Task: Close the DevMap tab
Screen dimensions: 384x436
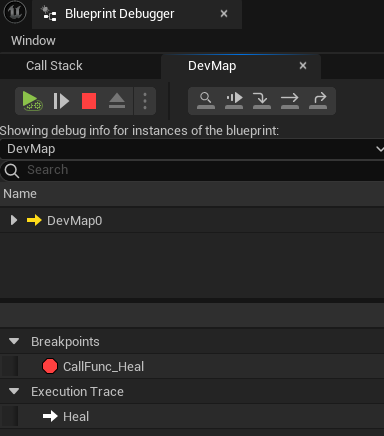Action: tap(303, 66)
